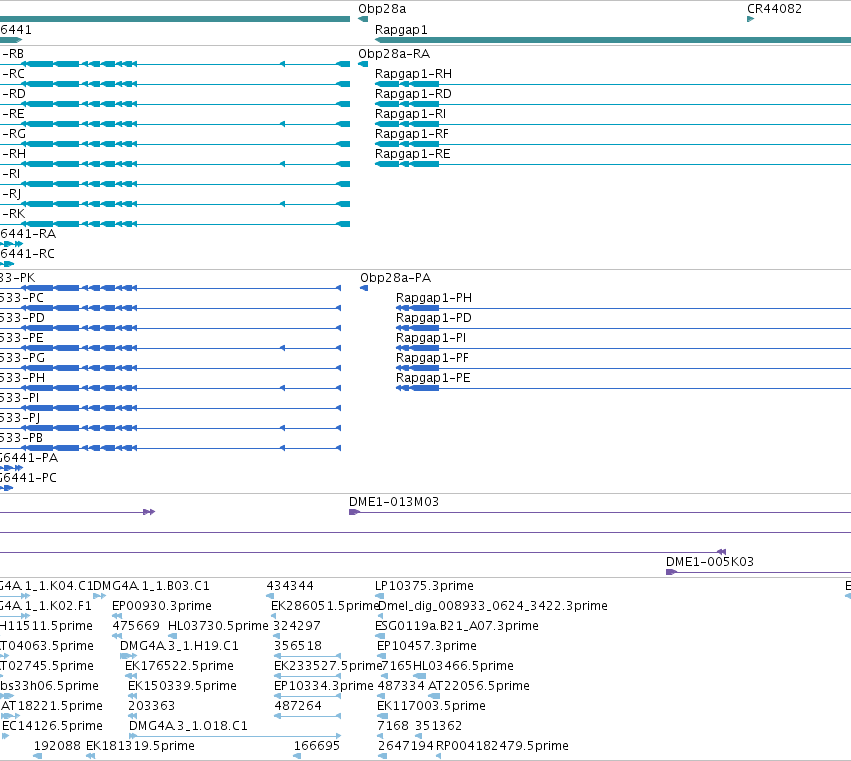
Task: Select EST label EK176522.5prime
Action: tap(179, 667)
